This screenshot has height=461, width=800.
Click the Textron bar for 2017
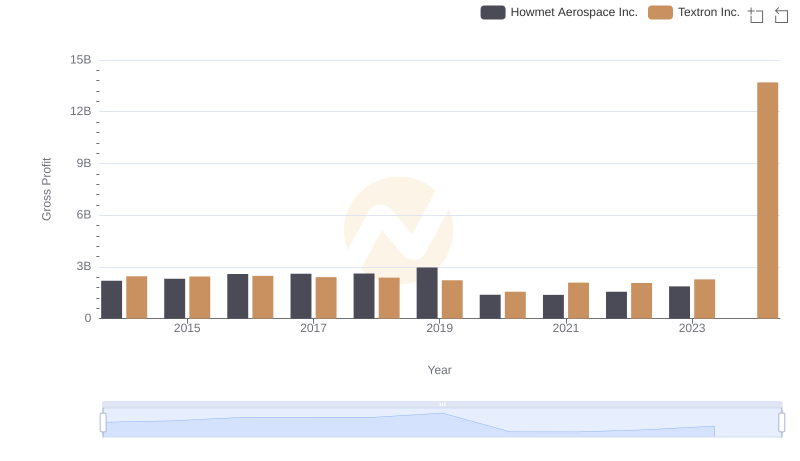click(x=326, y=298)
